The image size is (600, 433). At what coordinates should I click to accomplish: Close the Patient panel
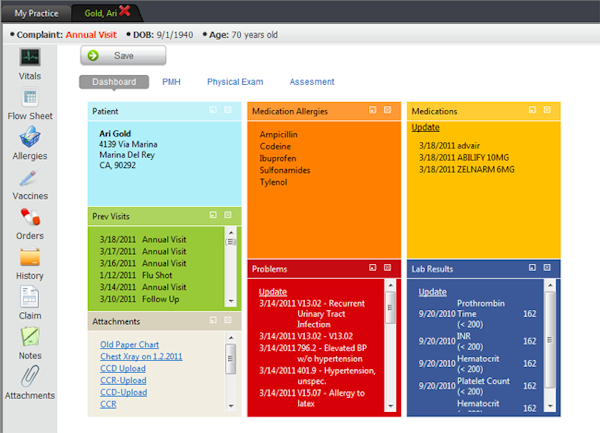(x=228, y=110)
